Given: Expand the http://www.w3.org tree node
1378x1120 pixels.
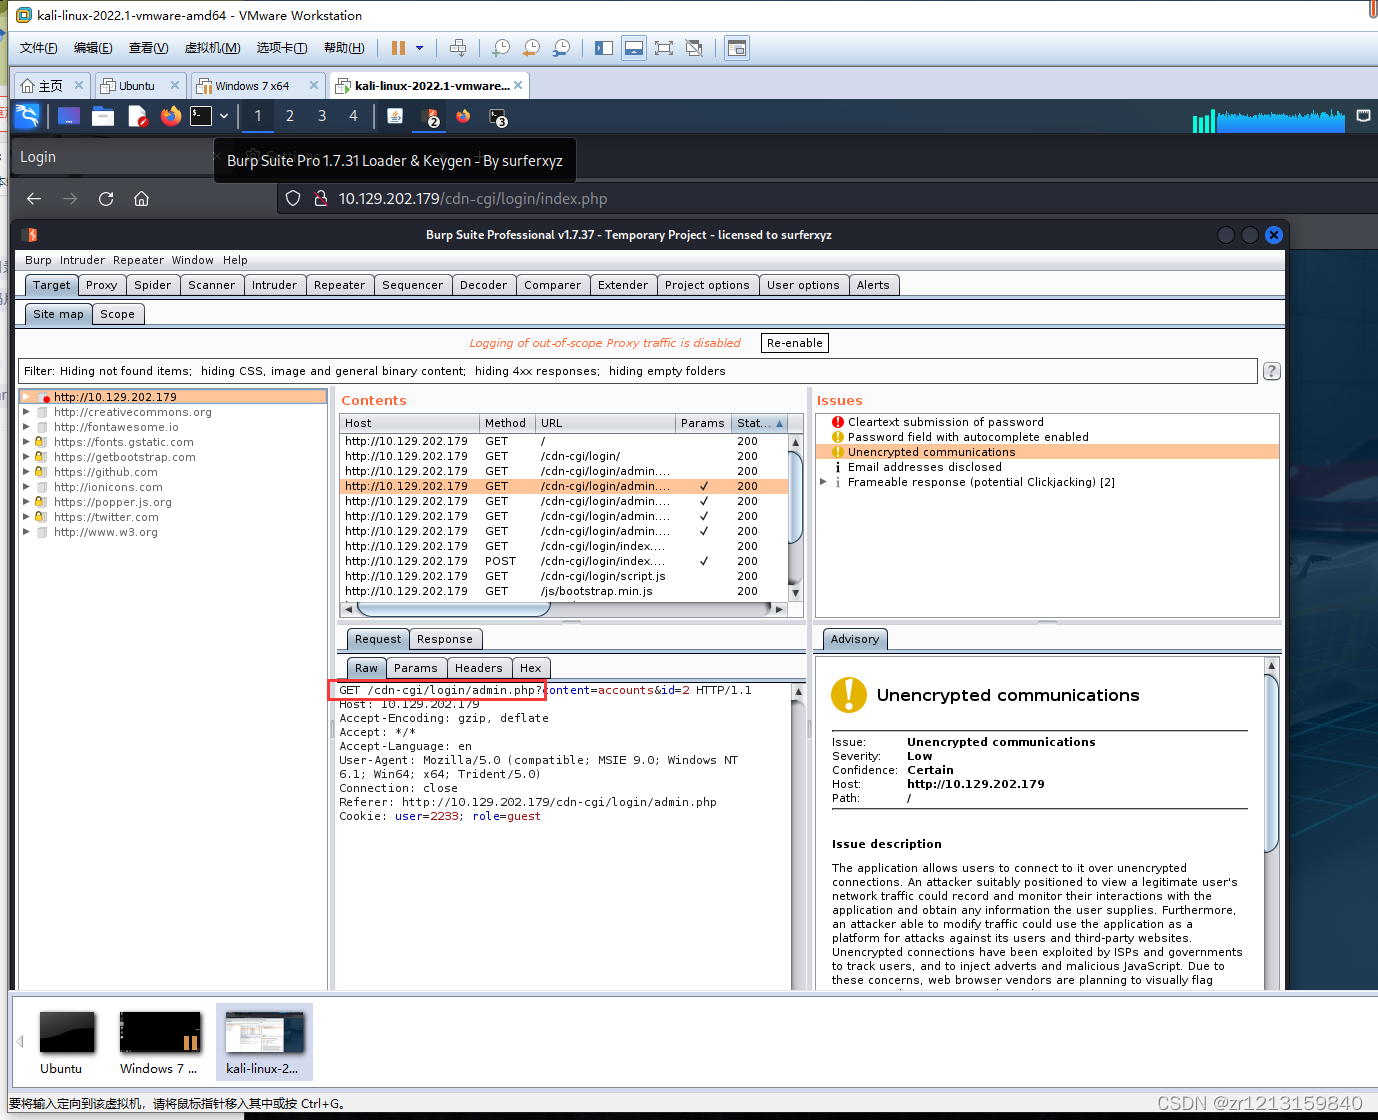Looking at the screenshot, I should (x=26, y=532).
